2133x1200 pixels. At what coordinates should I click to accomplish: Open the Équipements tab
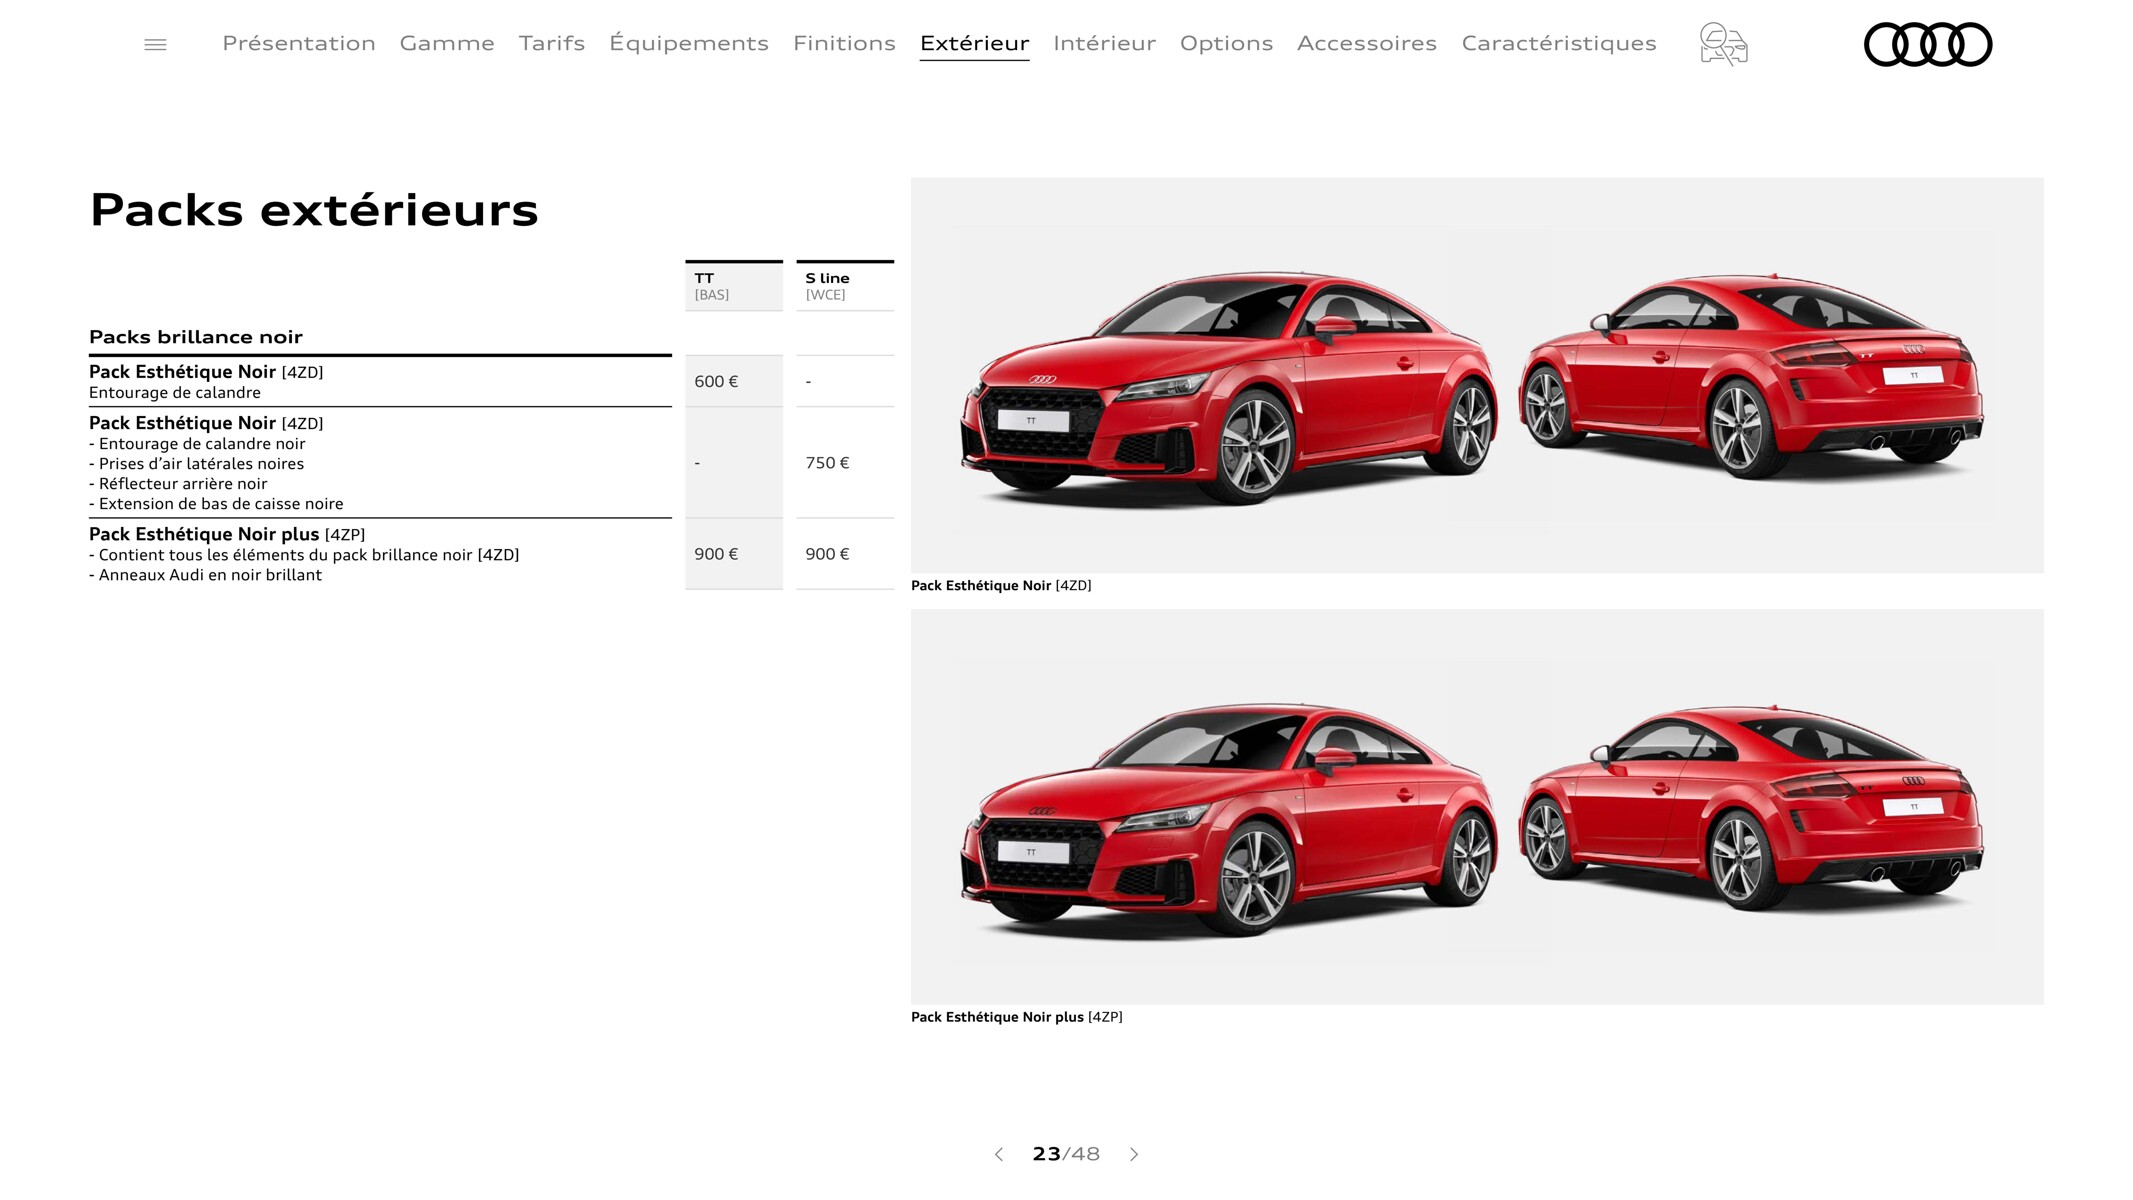[689, 43]
